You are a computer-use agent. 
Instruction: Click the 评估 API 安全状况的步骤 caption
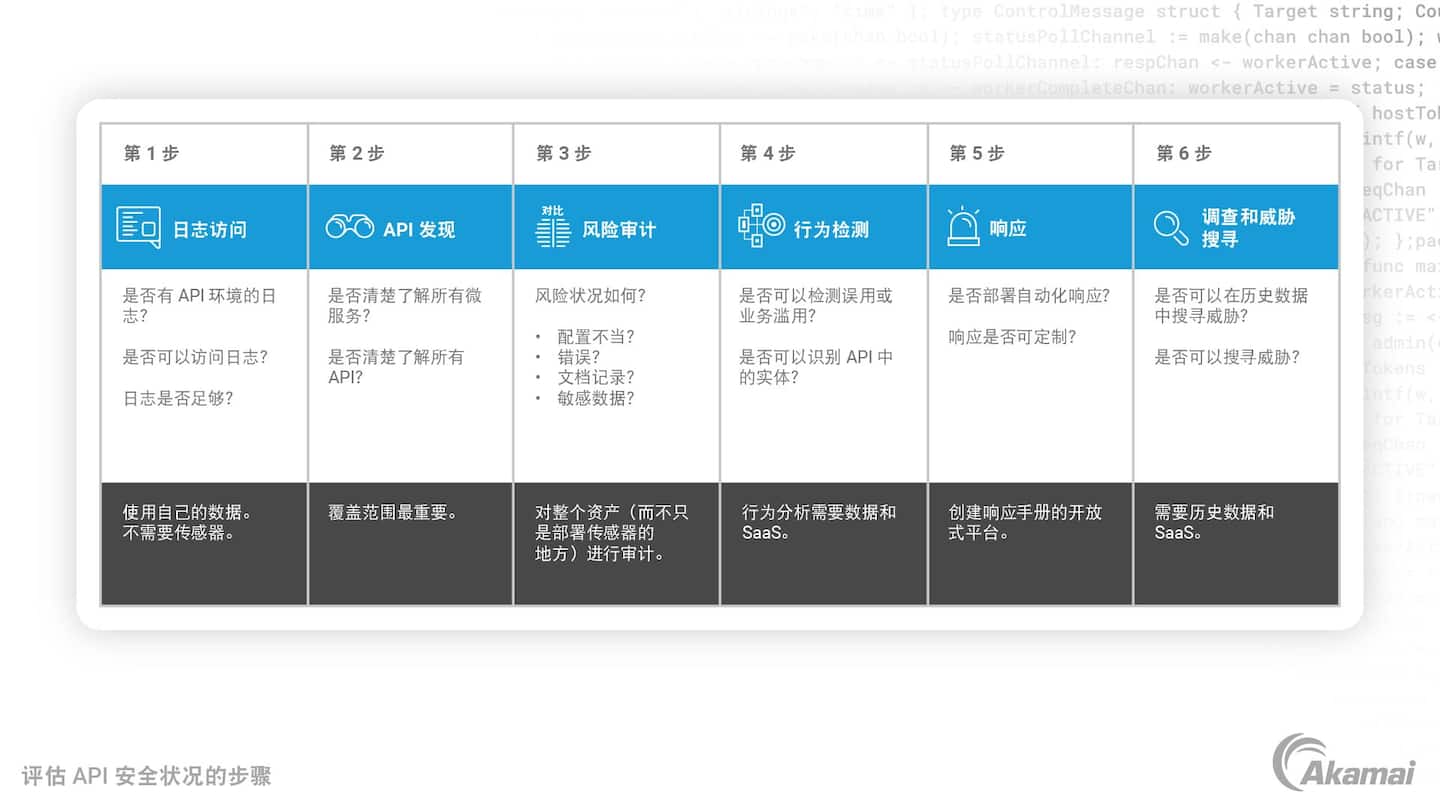tap(146, 776)
